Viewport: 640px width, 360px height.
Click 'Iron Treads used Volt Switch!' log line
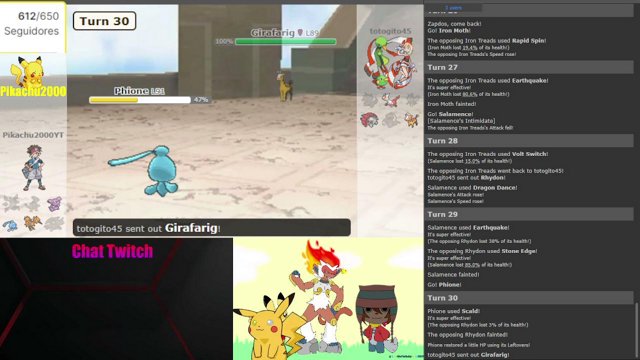click(x=488, y=154)
